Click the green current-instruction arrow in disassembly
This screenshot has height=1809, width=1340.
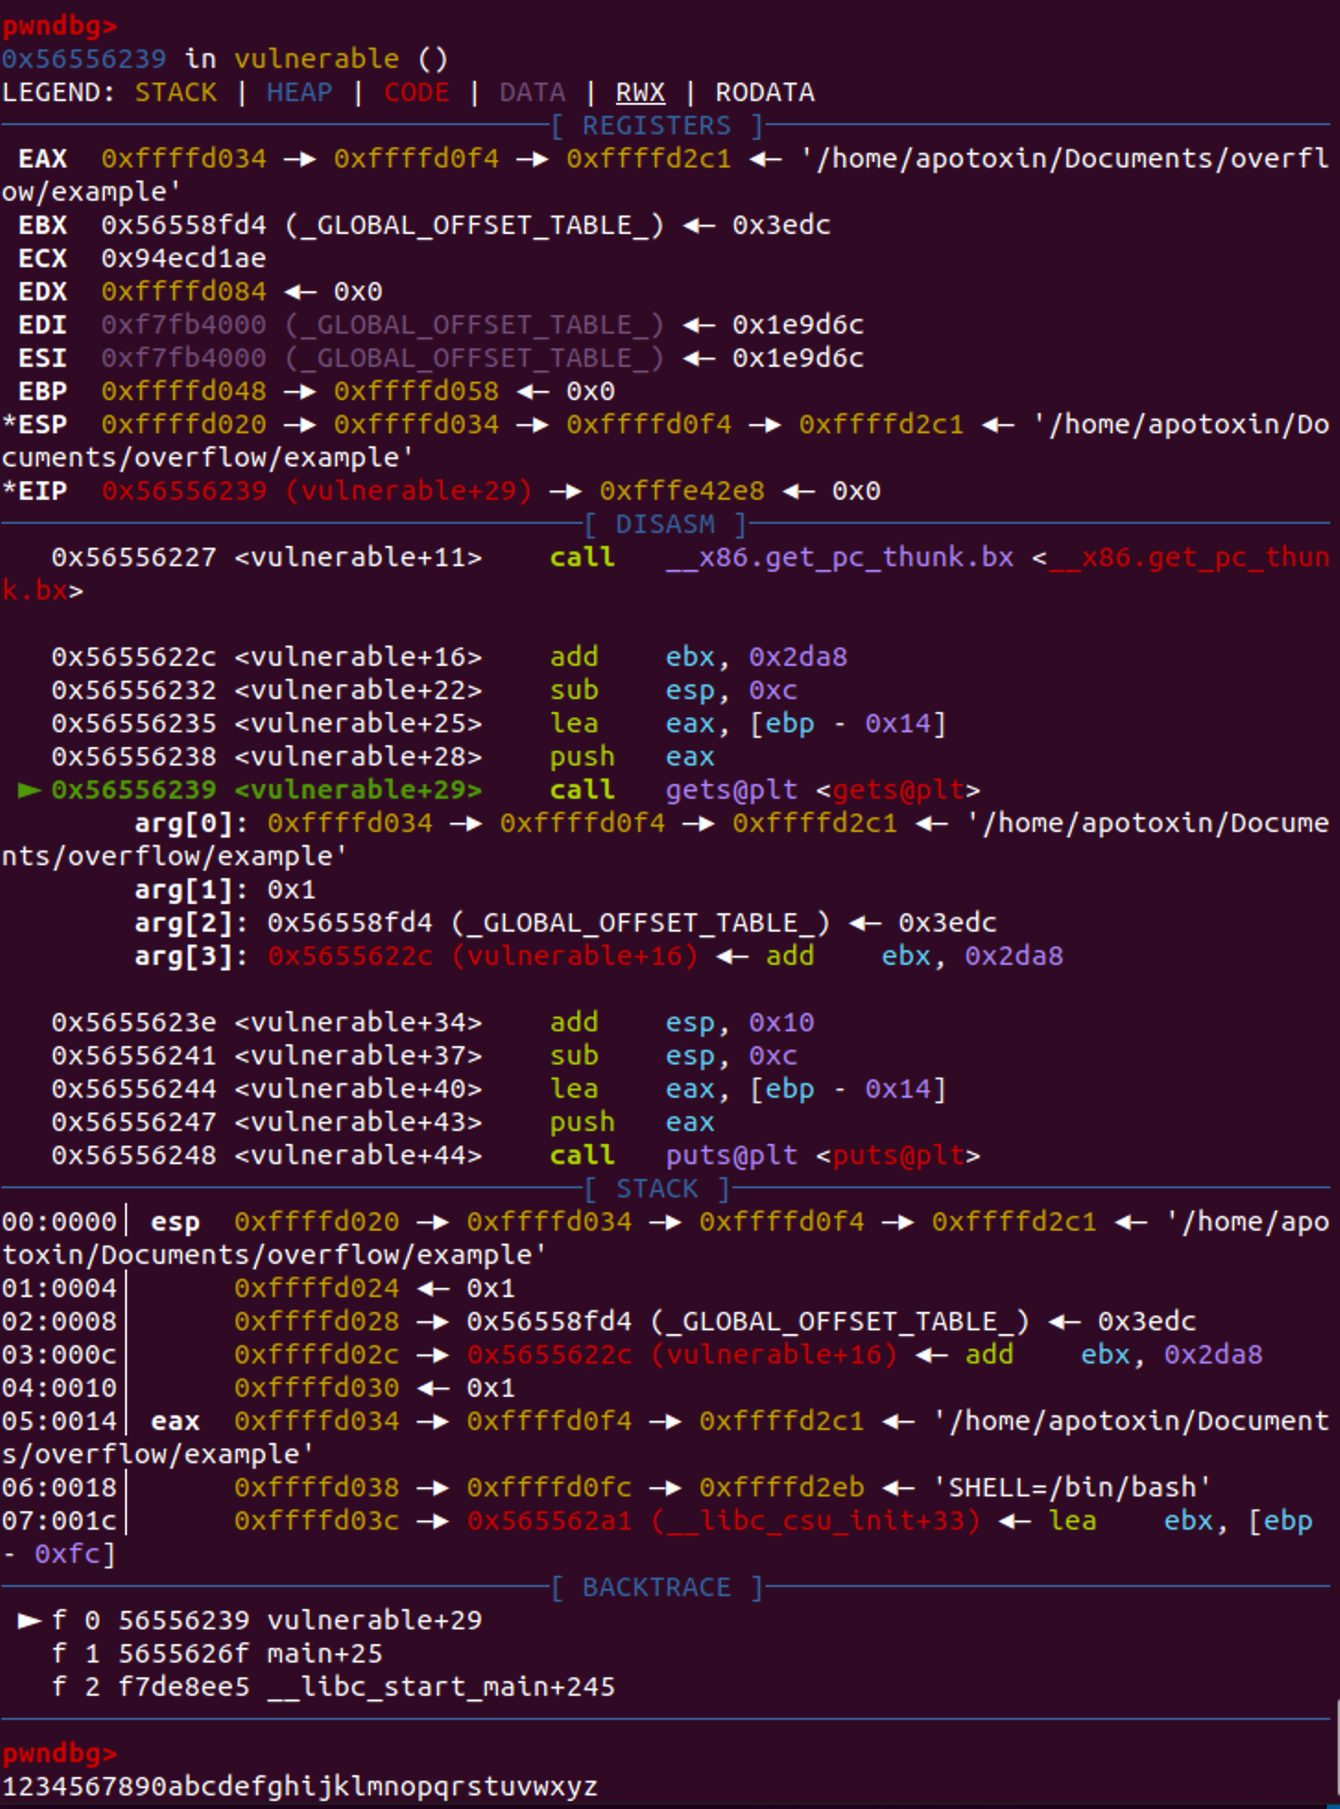(x=29, y=790)
